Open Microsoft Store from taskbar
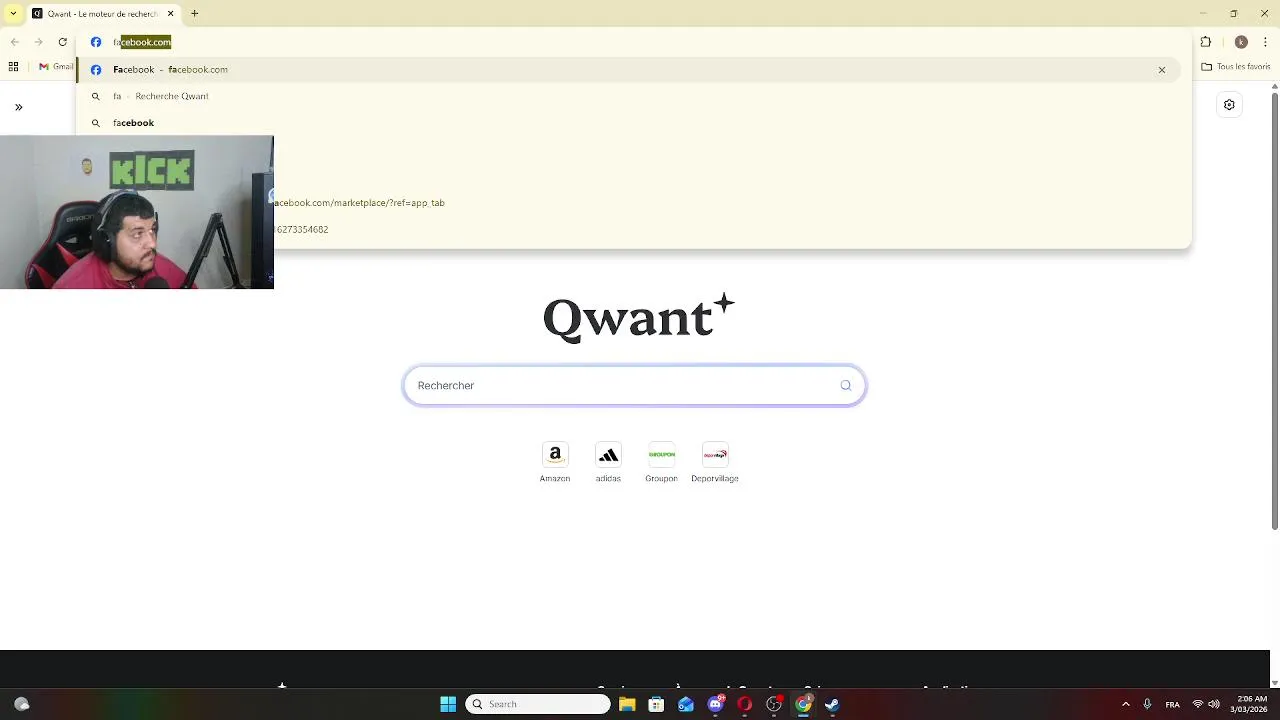Screen dimensions: 1280x720 [x=656, y=704]
